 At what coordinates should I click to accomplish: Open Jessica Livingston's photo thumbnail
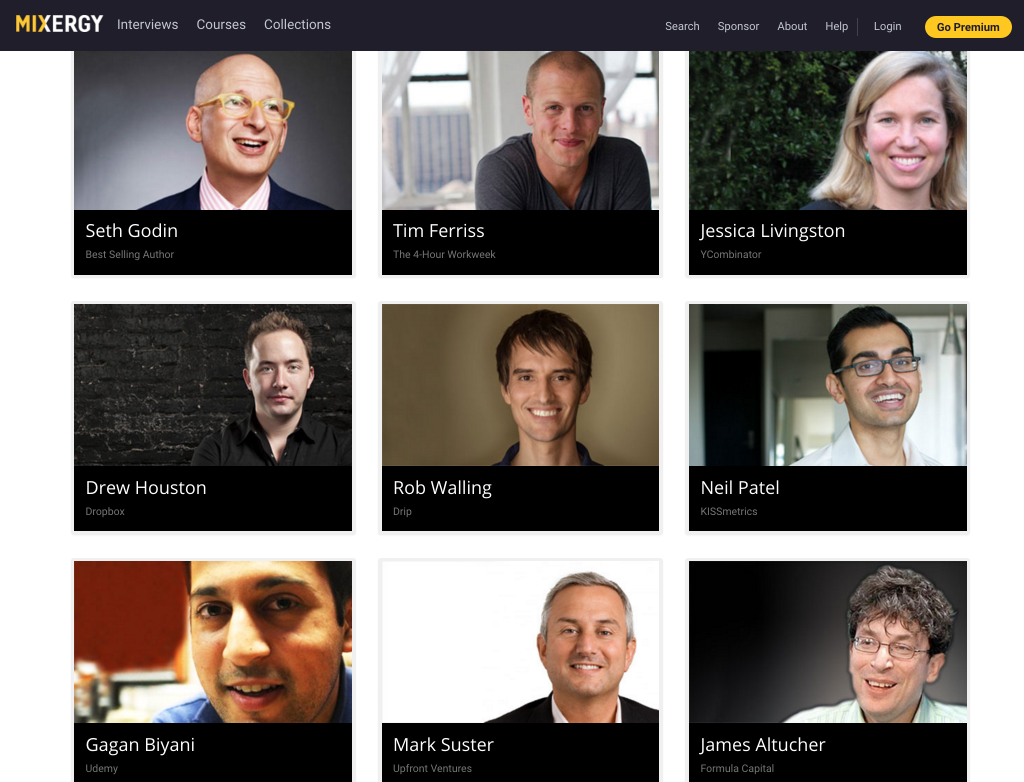[828, 131]
